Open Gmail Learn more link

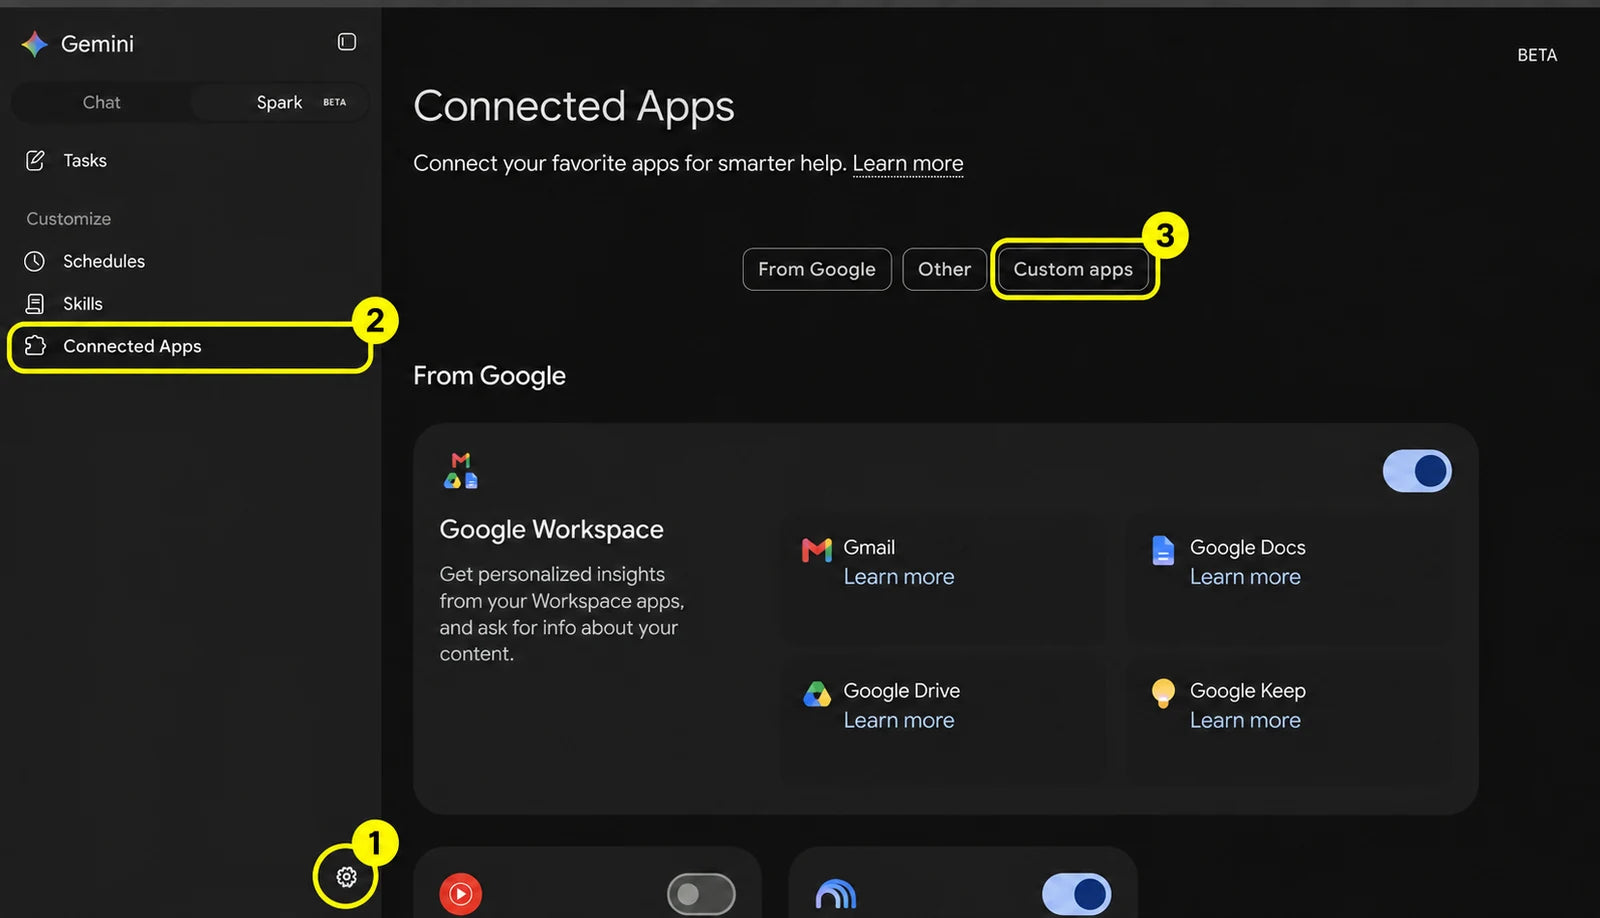tap(899, 577)
